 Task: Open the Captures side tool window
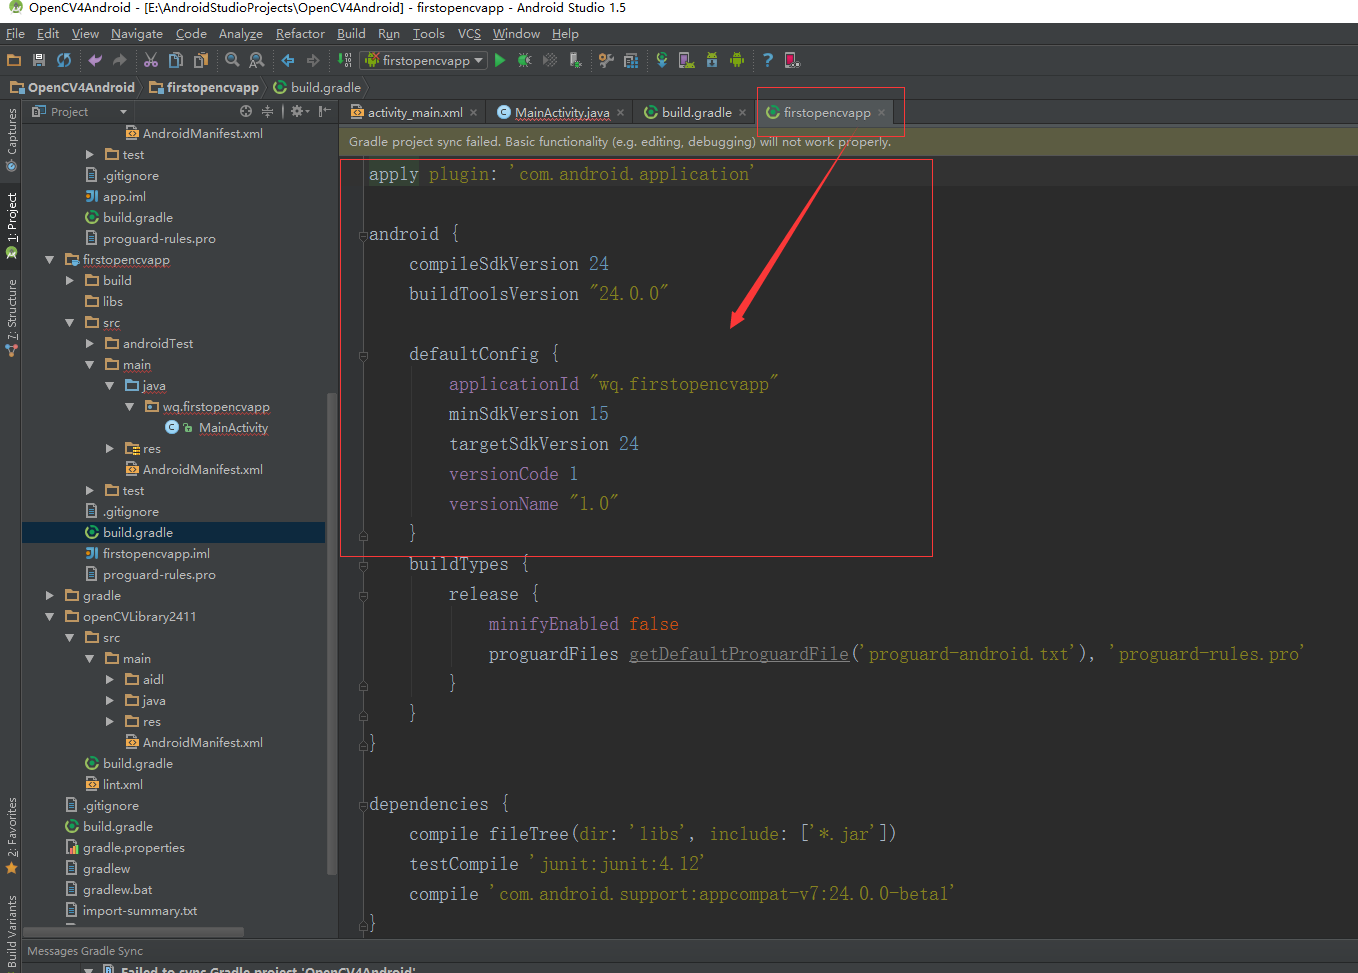(x=11, y=140)
